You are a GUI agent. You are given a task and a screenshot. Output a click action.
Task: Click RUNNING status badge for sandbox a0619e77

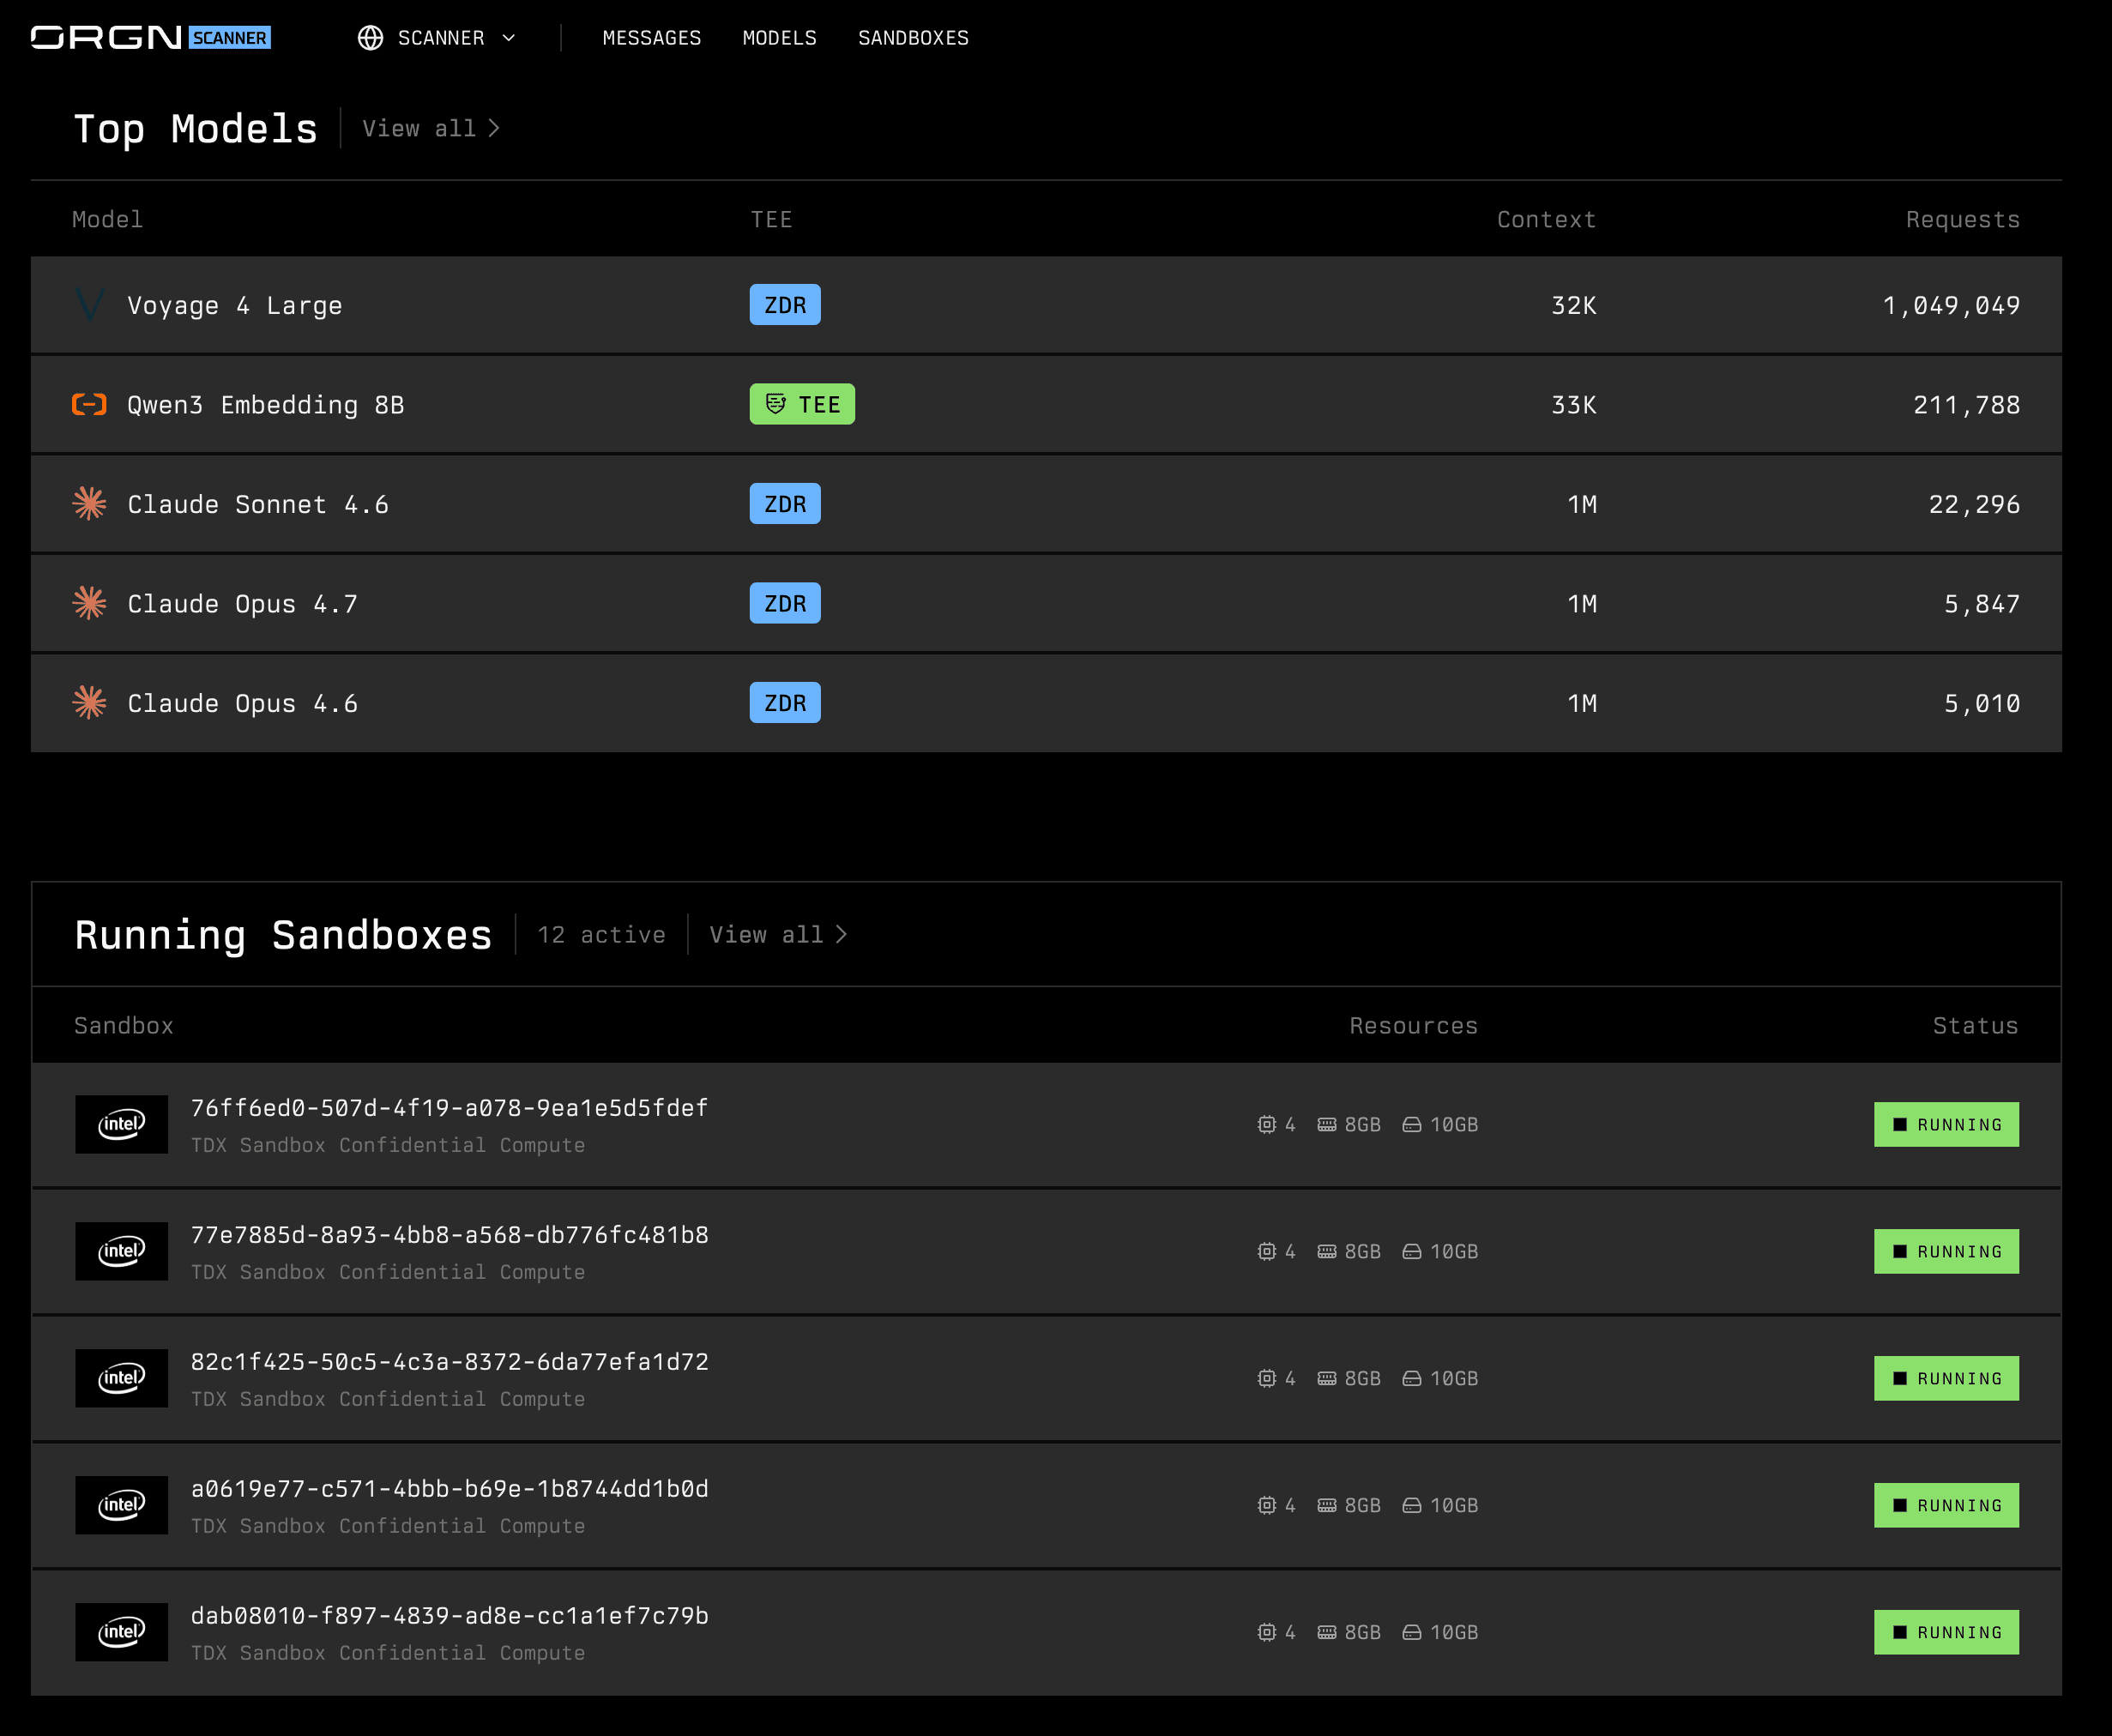[x=1947, y=1506]
